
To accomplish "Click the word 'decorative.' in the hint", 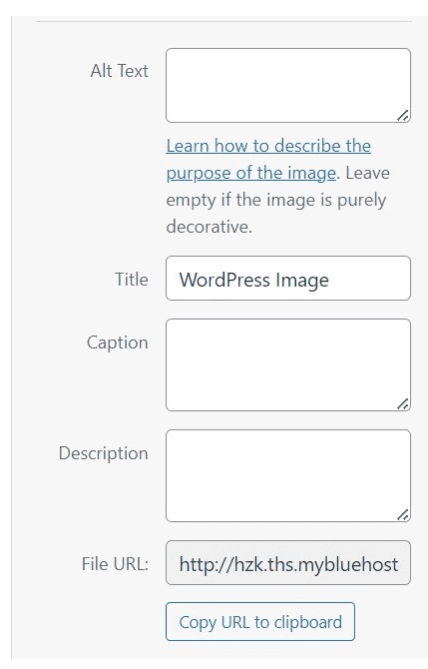I will tap(209, 227).
